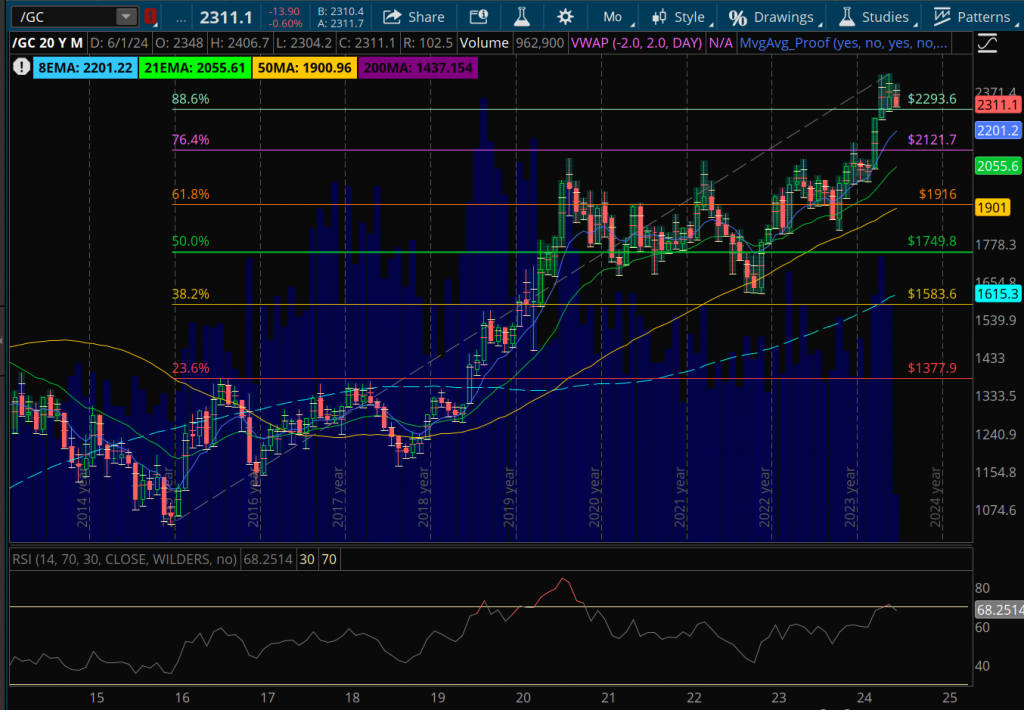Click the $1583.6 Fibonacci price label
Screen dimensions: 1024x710
click(932, 294)
